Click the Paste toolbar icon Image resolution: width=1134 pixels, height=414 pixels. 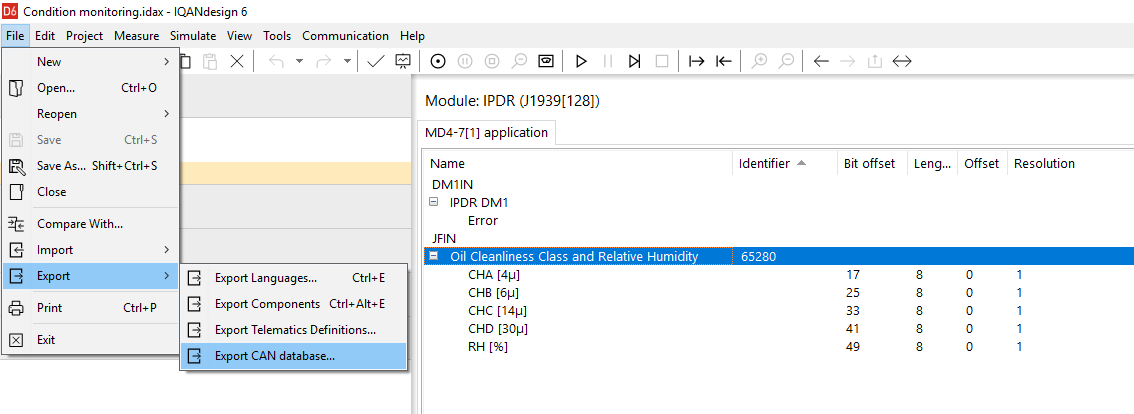point(210,62)
